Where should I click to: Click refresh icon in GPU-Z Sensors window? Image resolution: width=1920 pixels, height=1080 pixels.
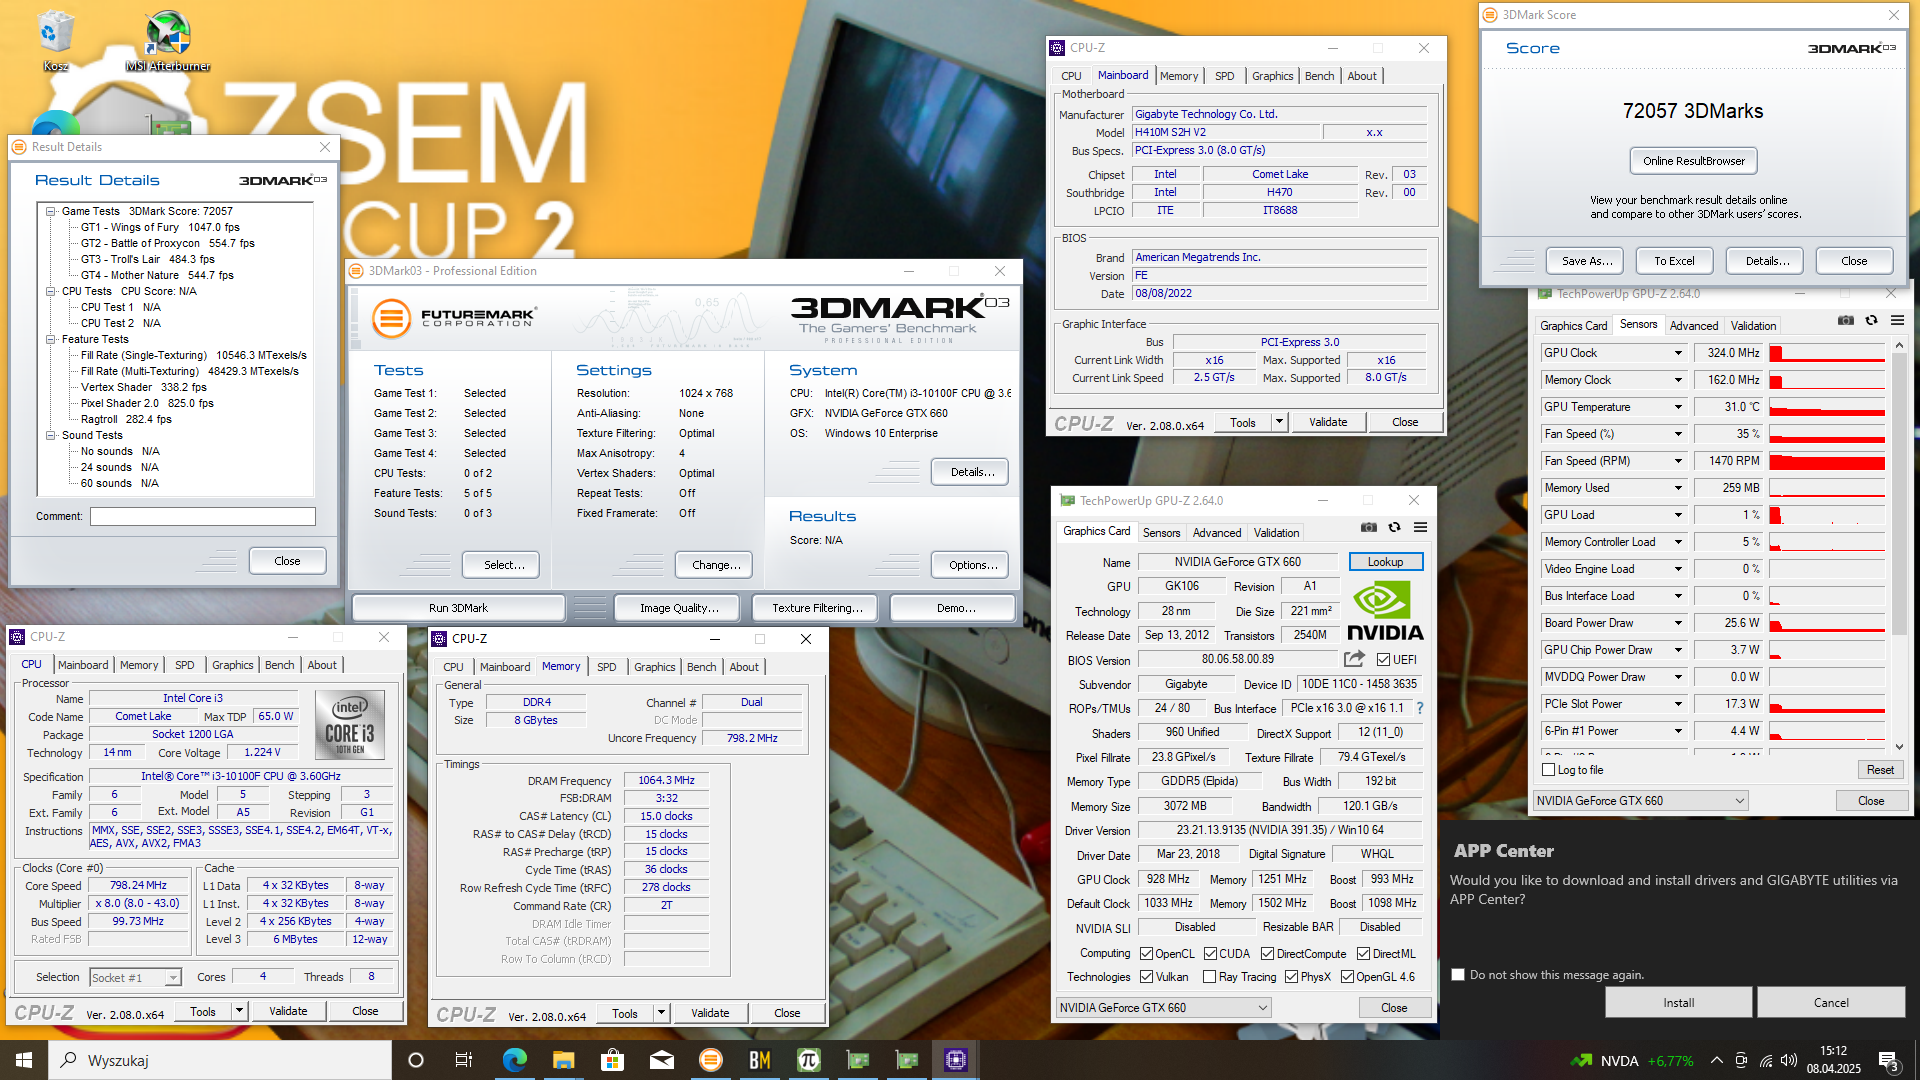click(x=1871, y=321)
